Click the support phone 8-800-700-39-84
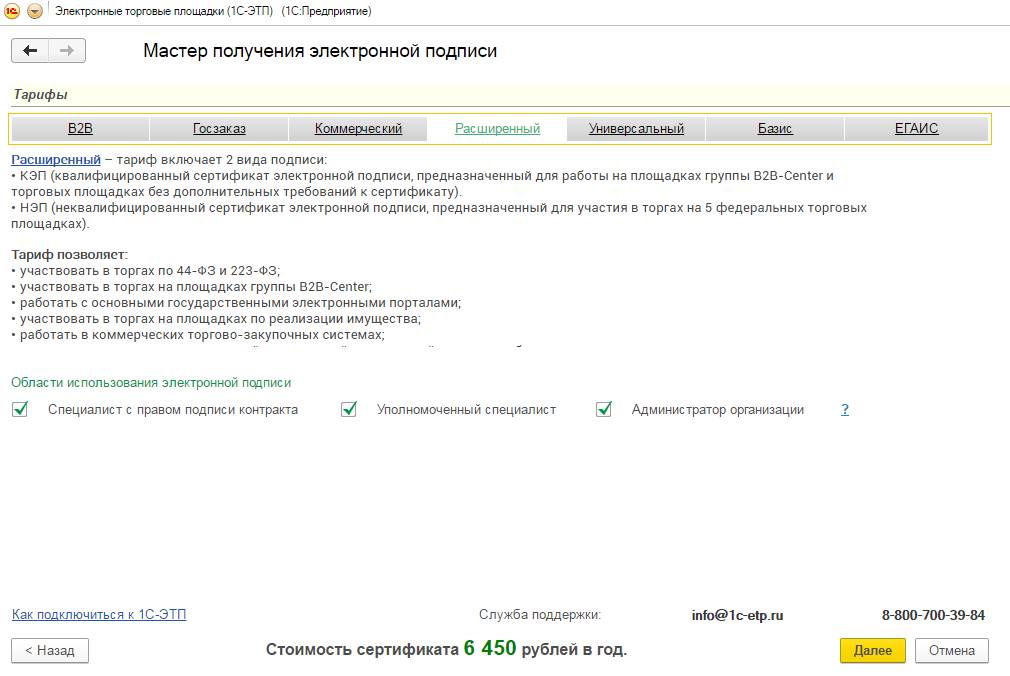This screenshot has height=676, width=1010. coord(933,615)
